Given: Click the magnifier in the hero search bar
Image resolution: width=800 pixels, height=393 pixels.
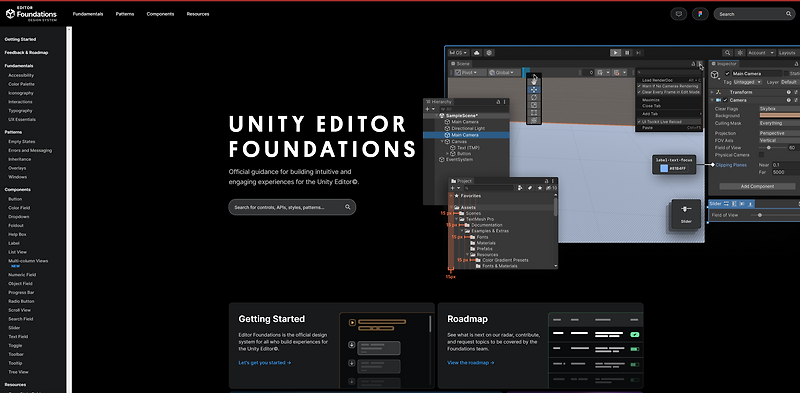Looking at the screenshot, I should (x=347, y=207).
